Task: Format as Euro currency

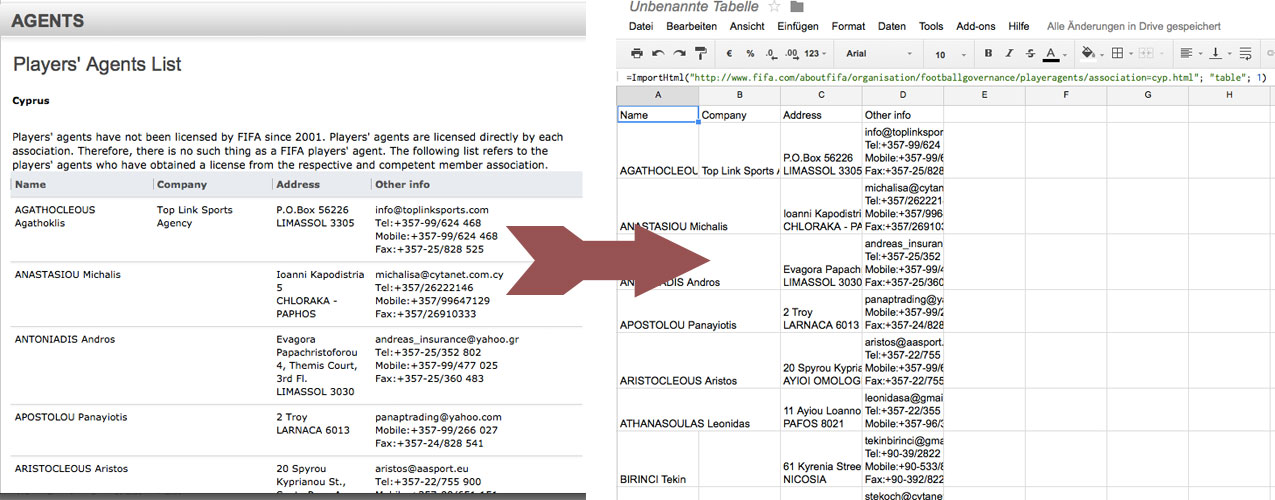Action: (730, 53)
